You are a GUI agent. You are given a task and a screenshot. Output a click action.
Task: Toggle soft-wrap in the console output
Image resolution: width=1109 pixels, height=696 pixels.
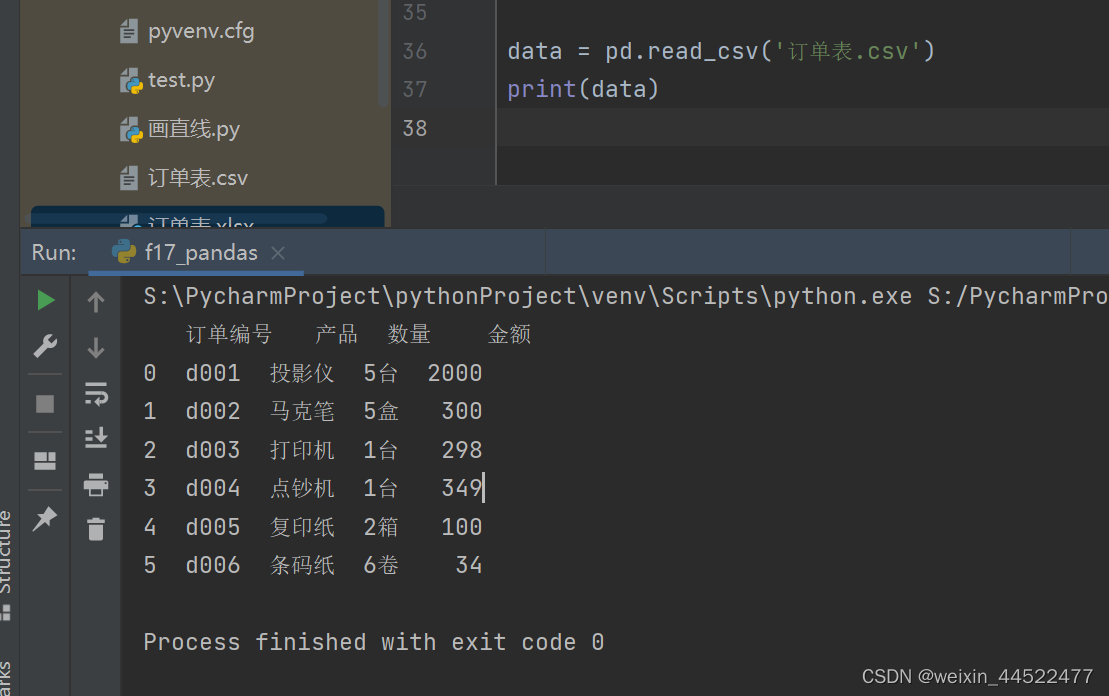point(96,393)
